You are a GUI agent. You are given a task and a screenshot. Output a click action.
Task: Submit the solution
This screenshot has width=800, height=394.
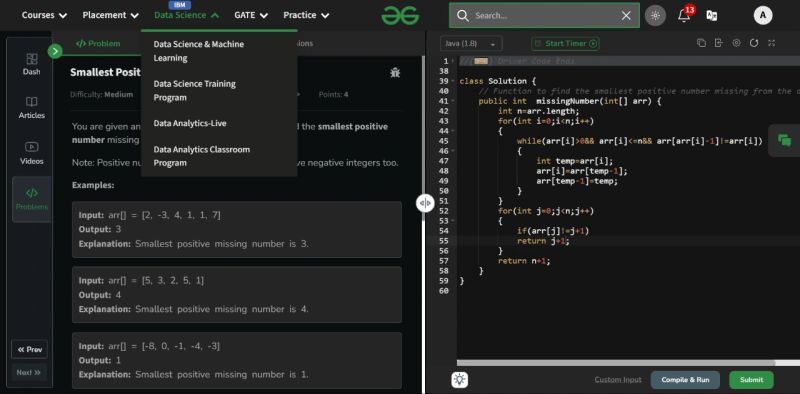(752, 380)
